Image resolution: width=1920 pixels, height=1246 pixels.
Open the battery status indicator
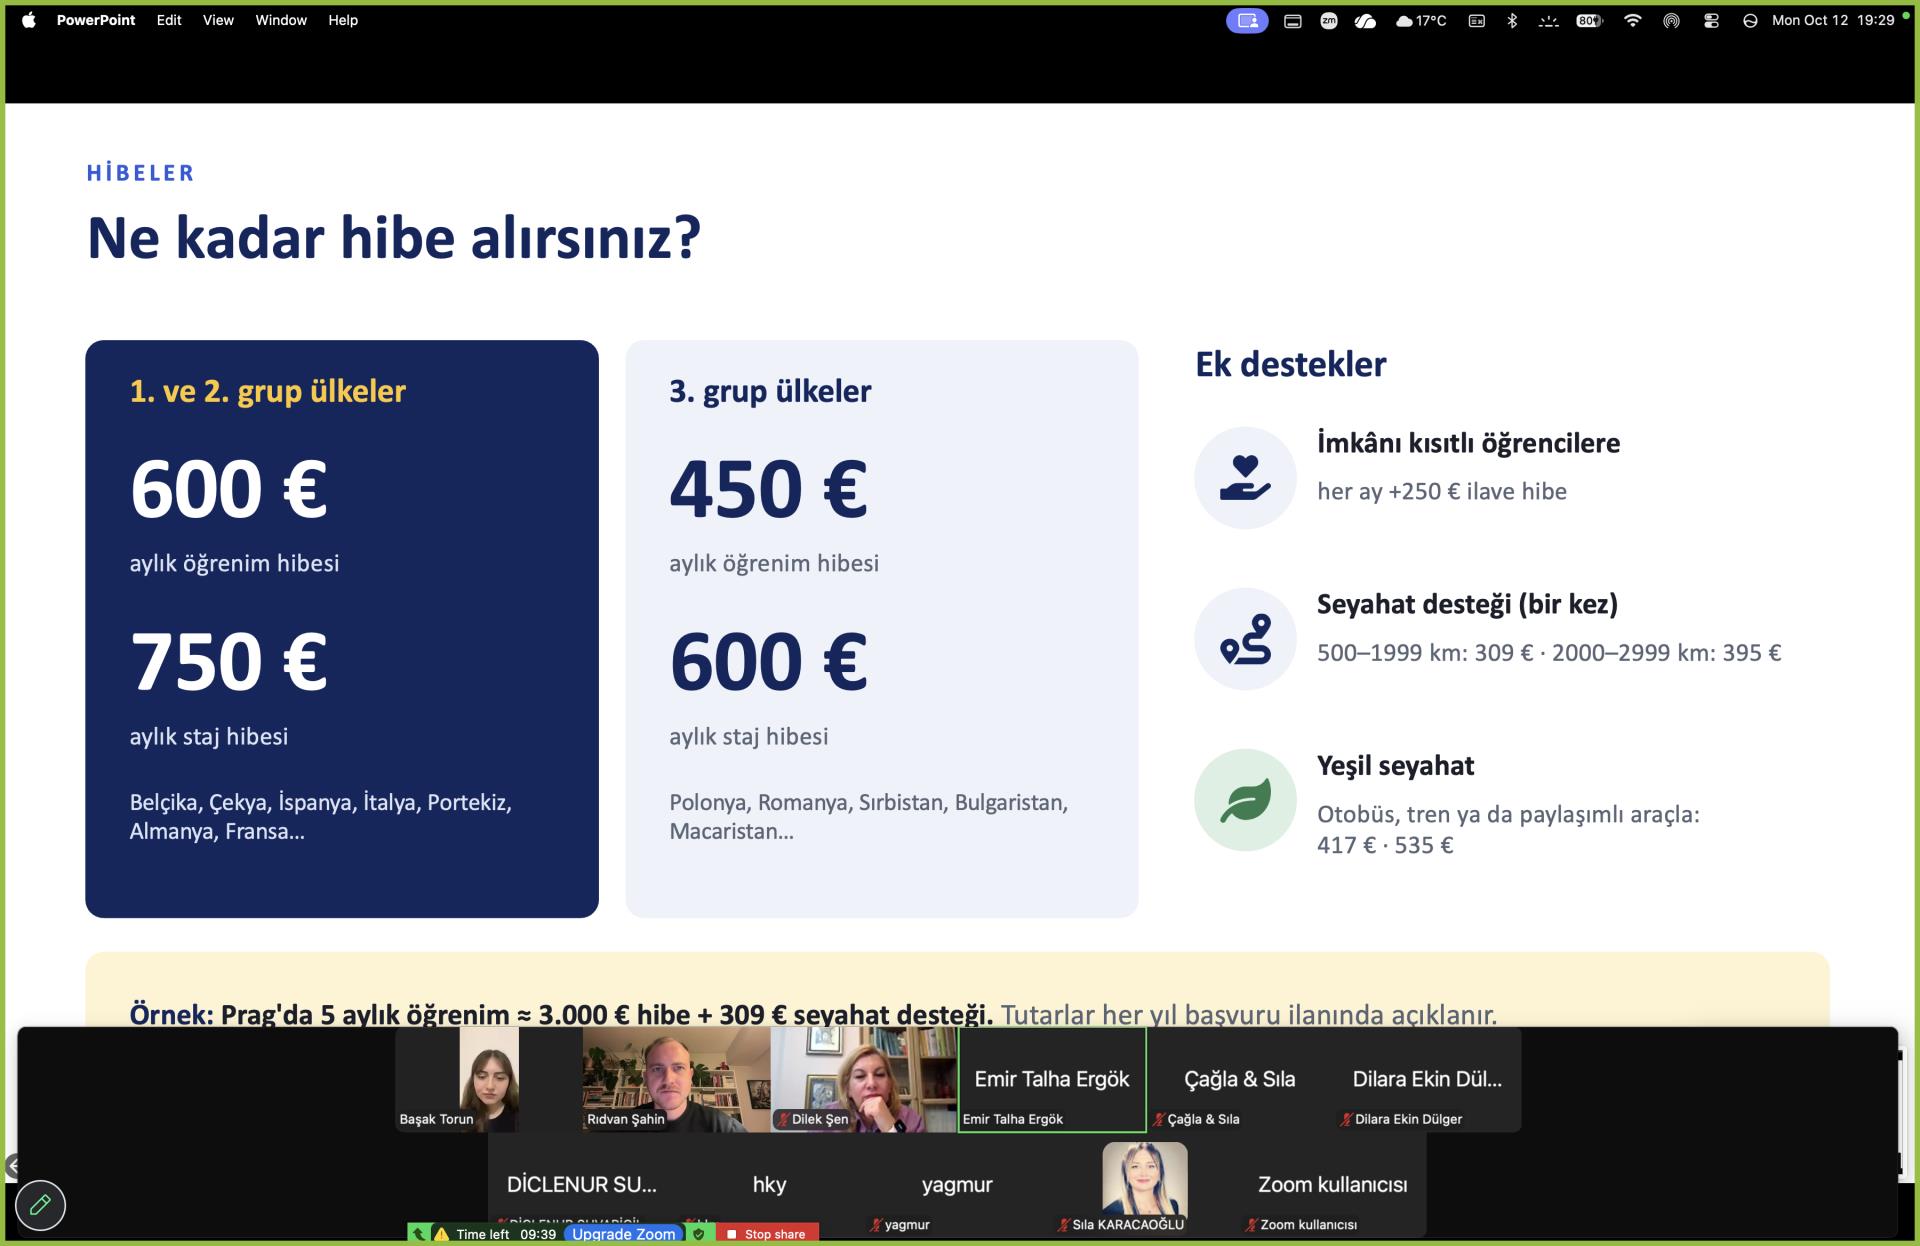tap(1589, 20)
